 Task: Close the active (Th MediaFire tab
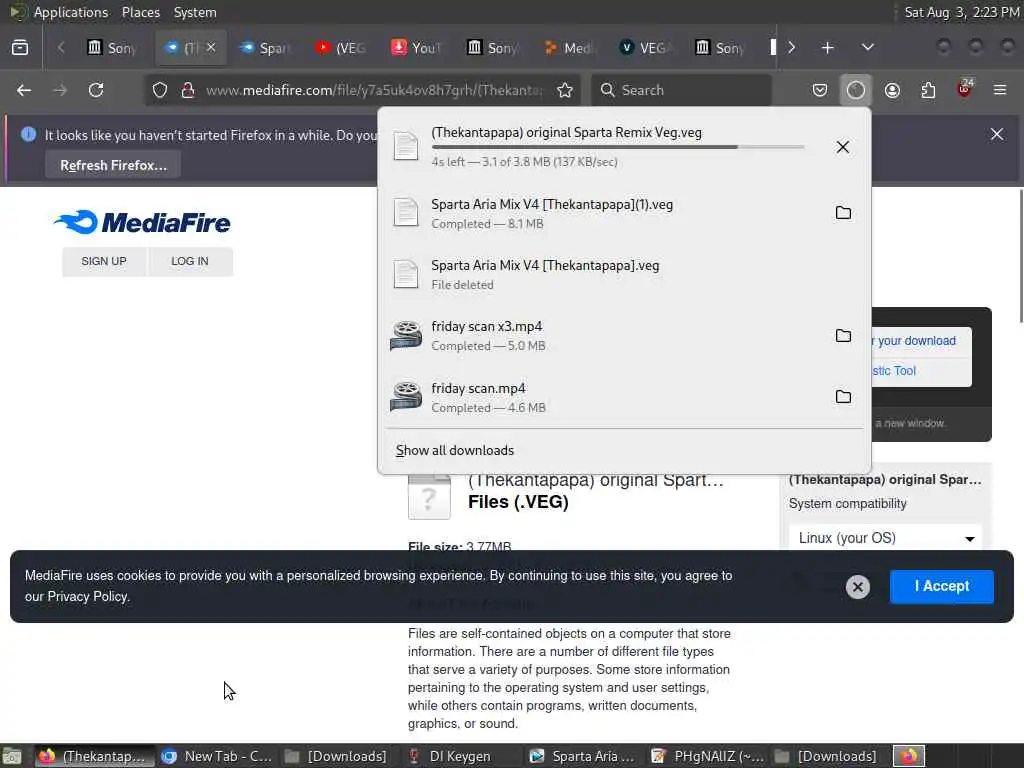211,47
